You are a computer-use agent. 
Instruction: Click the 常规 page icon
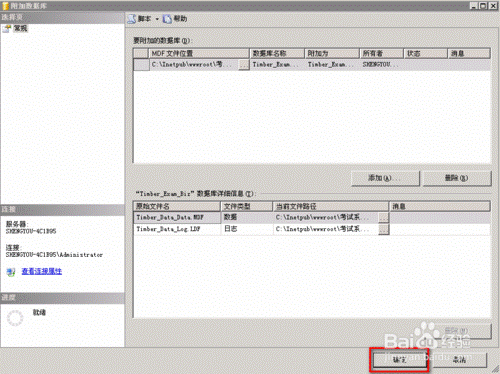[x=6, y=29]
